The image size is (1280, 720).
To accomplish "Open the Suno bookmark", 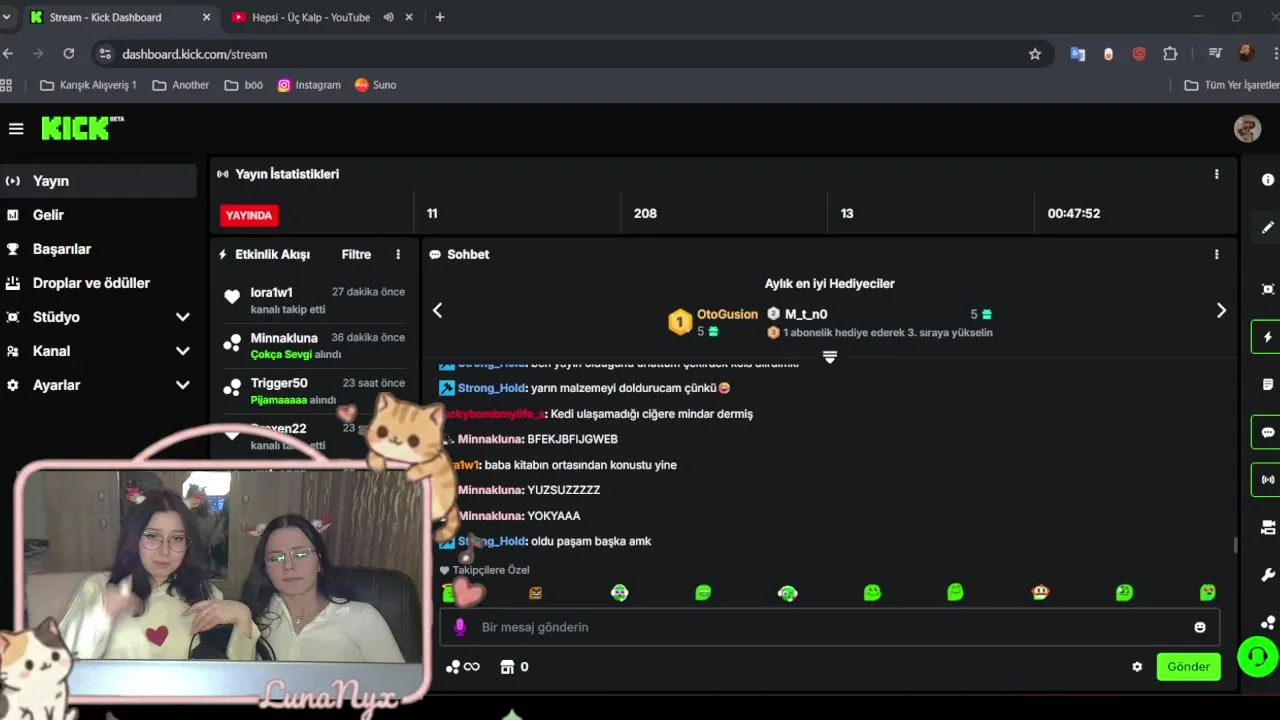I will 376,85.
